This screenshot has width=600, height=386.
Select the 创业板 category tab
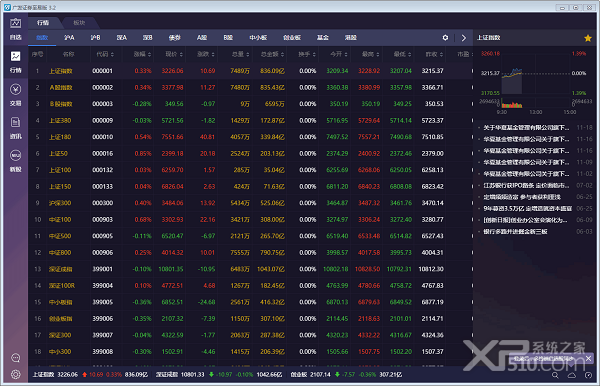[x=292, y=37]
